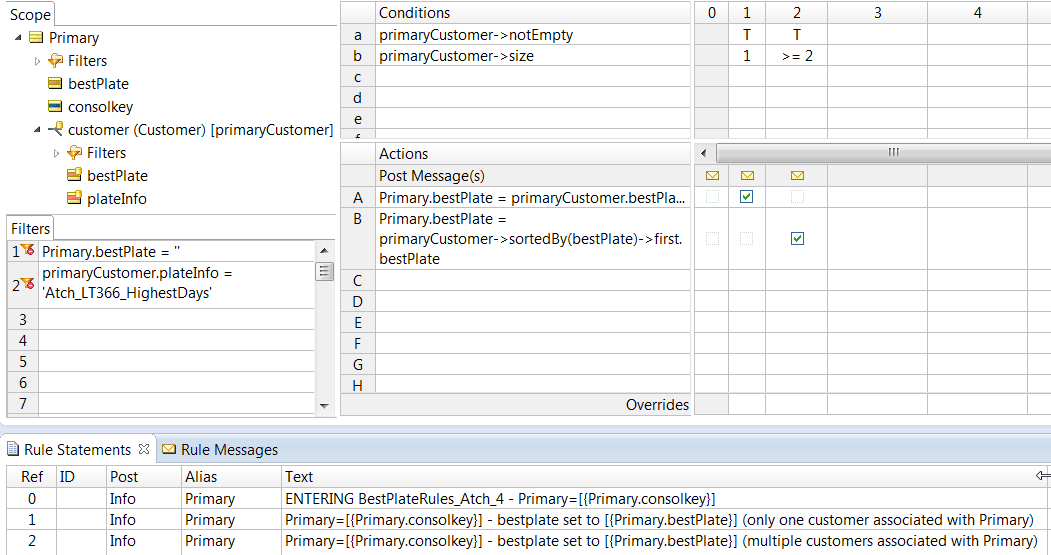Click the Post Message envelope in column 1
The image size is (1051, 555).
[747, 176]
